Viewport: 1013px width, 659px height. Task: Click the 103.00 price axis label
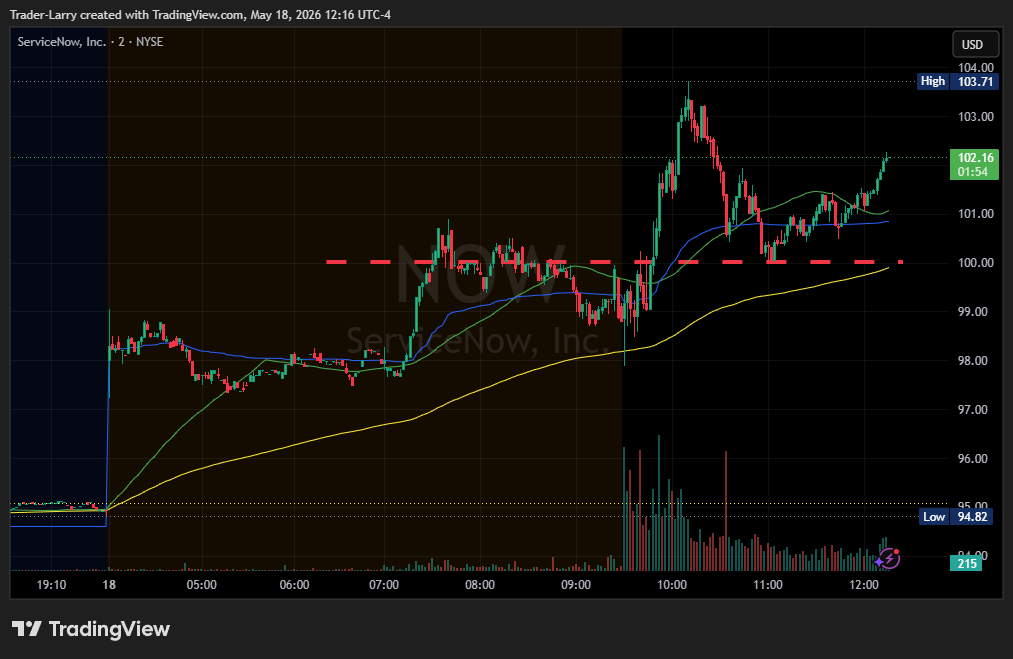(976, 116)
